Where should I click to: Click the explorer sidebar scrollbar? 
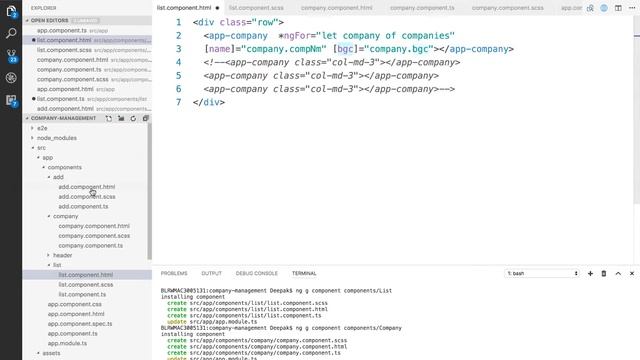pyautogui.click(x=150, y=191)
